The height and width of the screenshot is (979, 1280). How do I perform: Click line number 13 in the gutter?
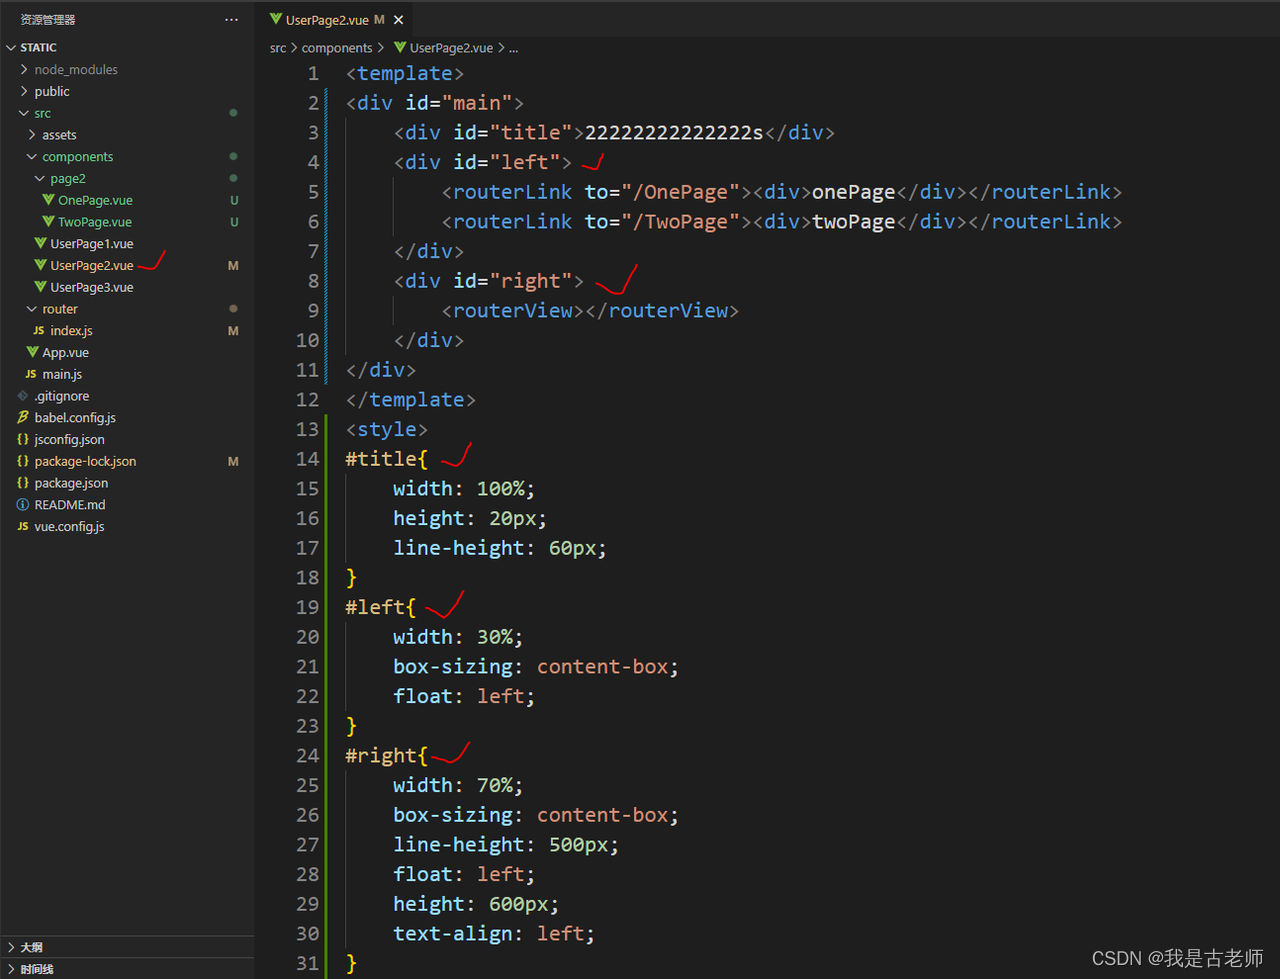[x=307, y=429]
